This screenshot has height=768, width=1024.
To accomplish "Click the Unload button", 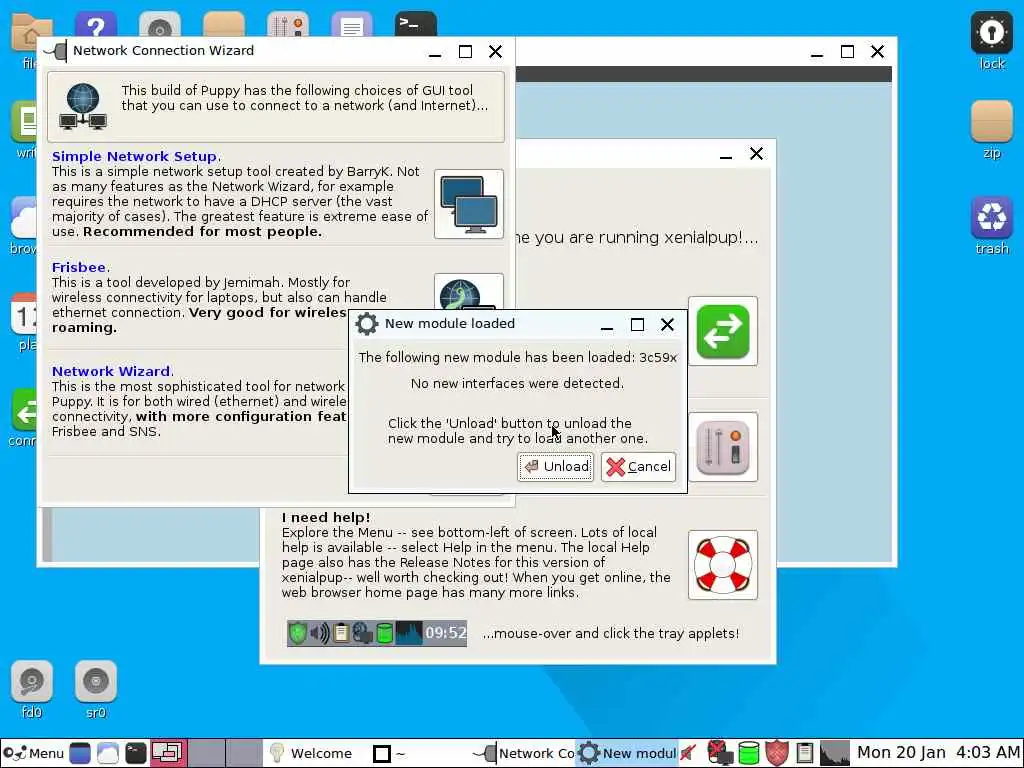I will (x=556, y=466).
